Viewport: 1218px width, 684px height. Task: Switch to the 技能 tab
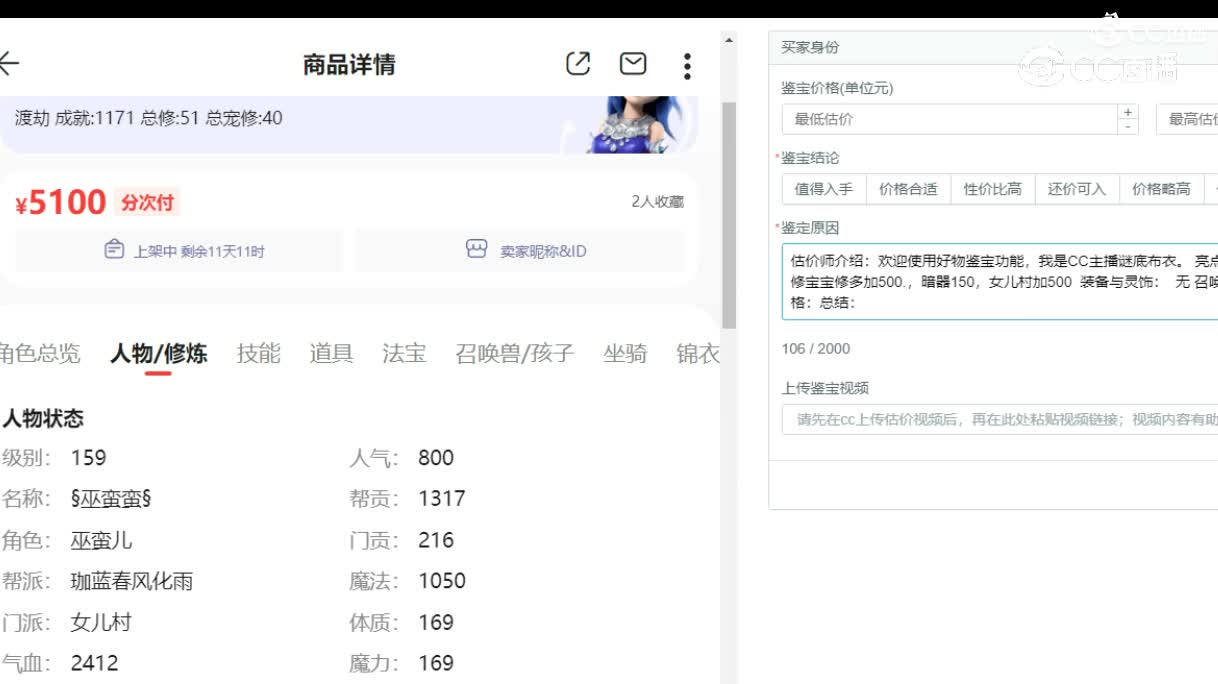[258, 352]
